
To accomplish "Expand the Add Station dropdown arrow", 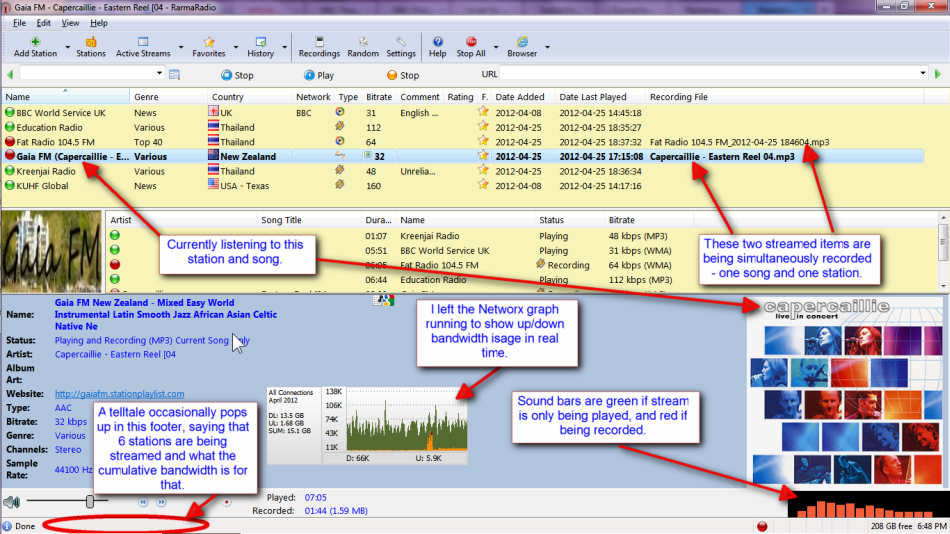I will click(67, 47).
